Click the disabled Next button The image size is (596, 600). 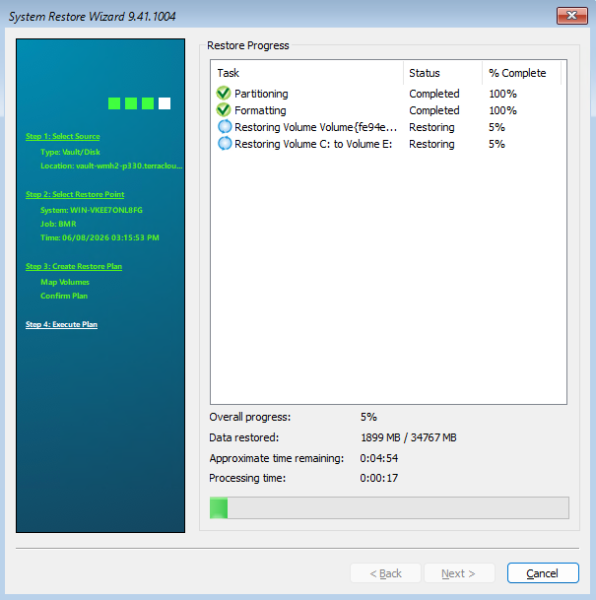459,573
